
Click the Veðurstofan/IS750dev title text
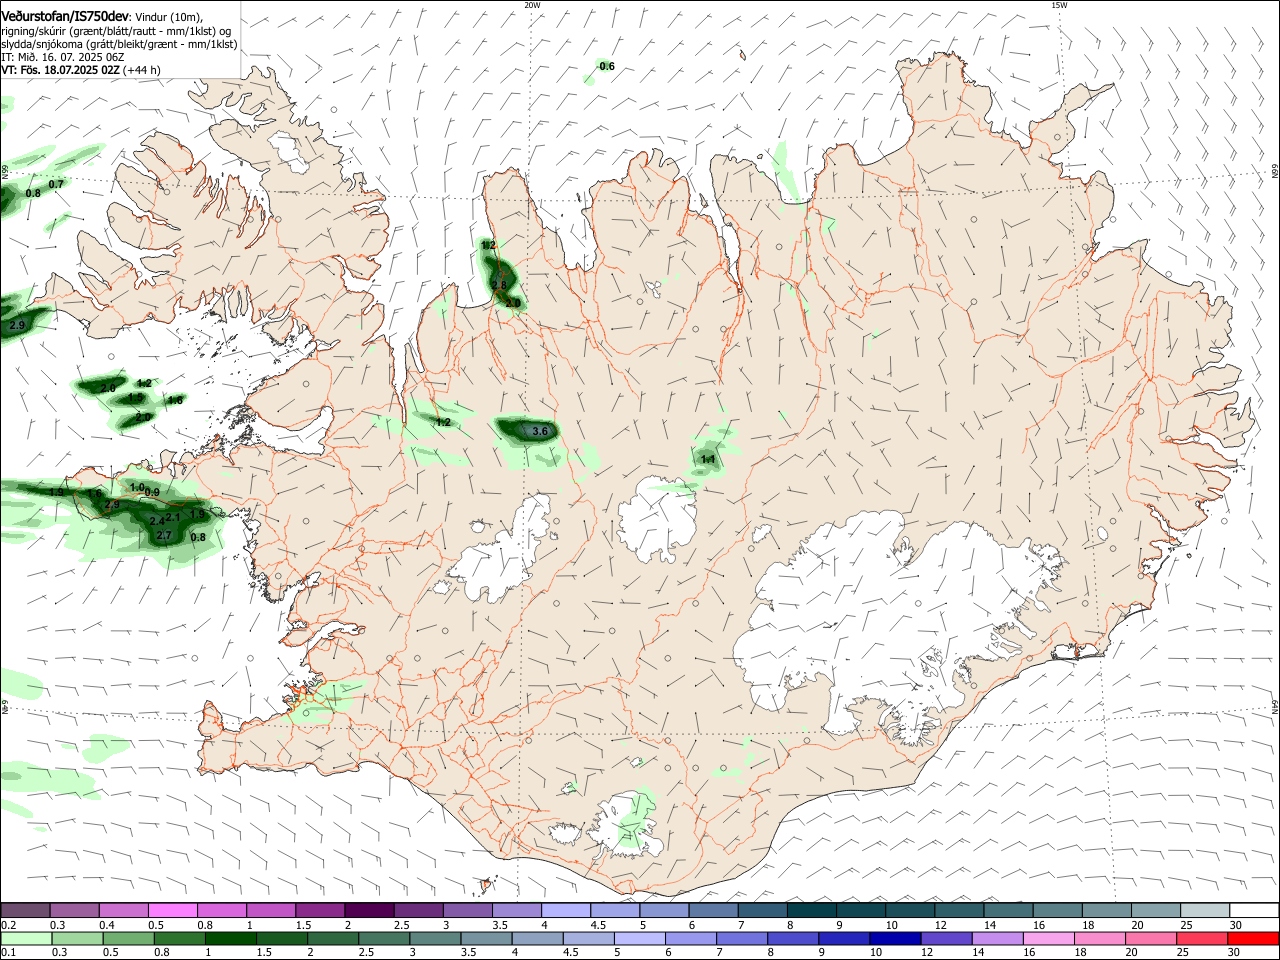pos(65,15)
